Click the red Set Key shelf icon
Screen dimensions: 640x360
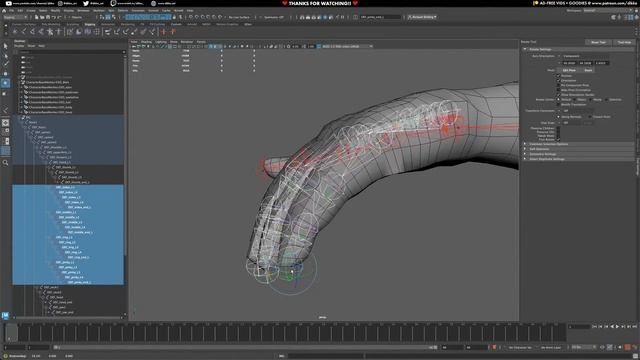click(x=164, y=31)
